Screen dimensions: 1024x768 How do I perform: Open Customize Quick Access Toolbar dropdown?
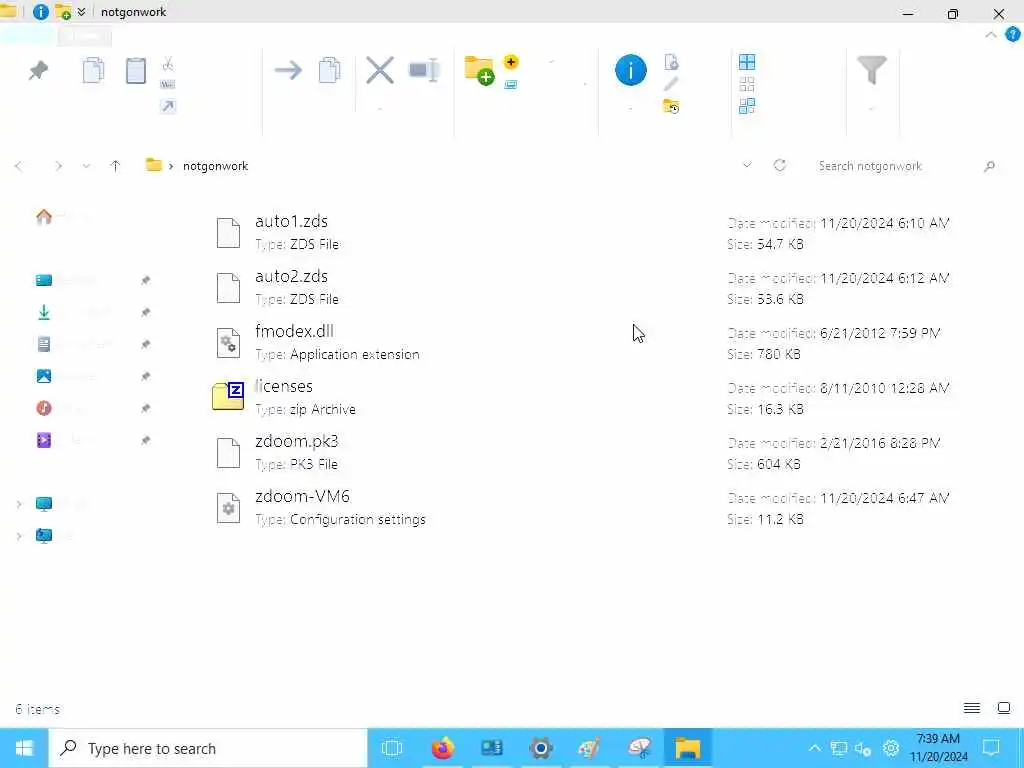tap(82, 12)
